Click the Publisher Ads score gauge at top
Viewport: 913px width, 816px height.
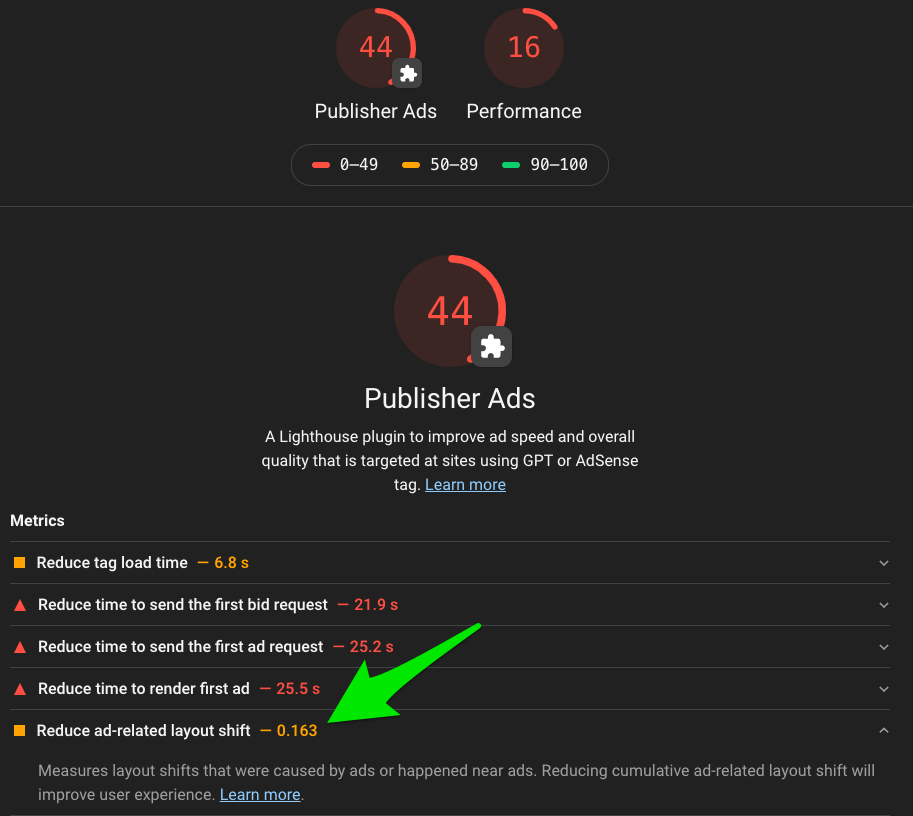376,48
